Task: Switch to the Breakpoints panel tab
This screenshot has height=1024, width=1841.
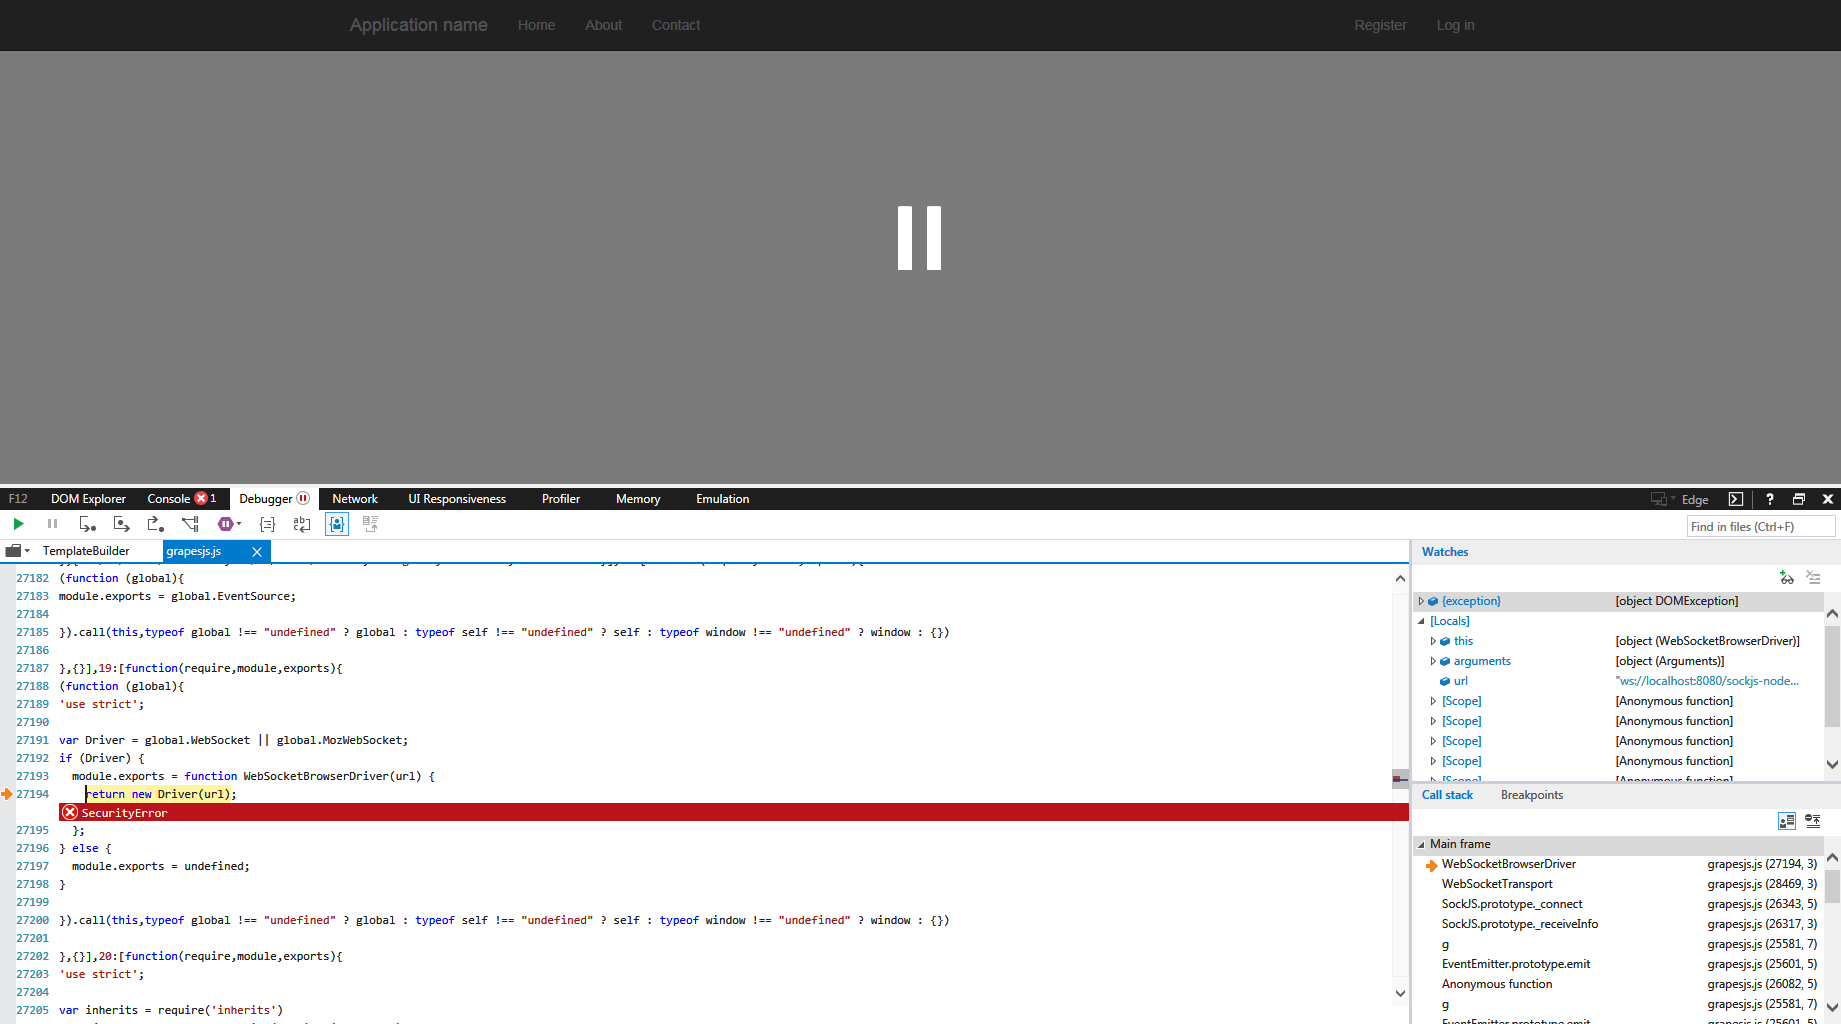Action: (x=1531, y=795)
